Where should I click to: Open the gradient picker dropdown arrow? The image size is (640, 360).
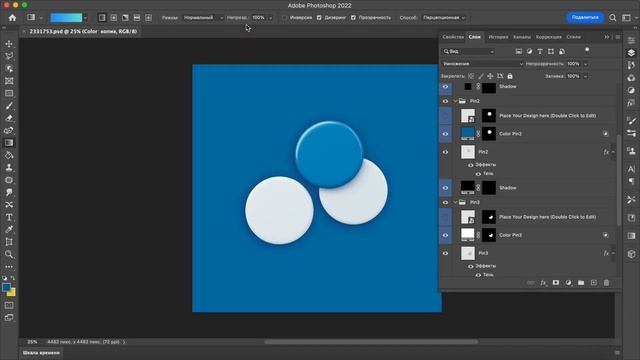click(85, 18)
